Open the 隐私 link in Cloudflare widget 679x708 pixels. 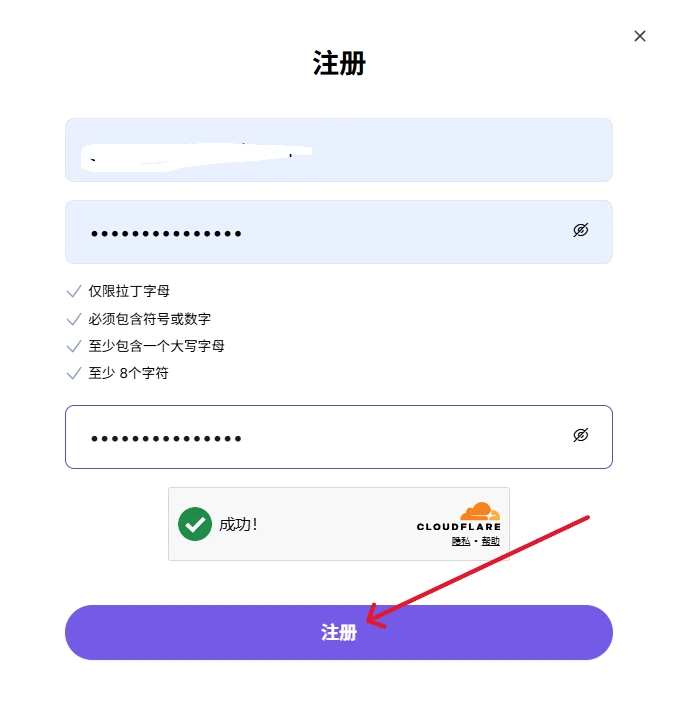[461, 541]
